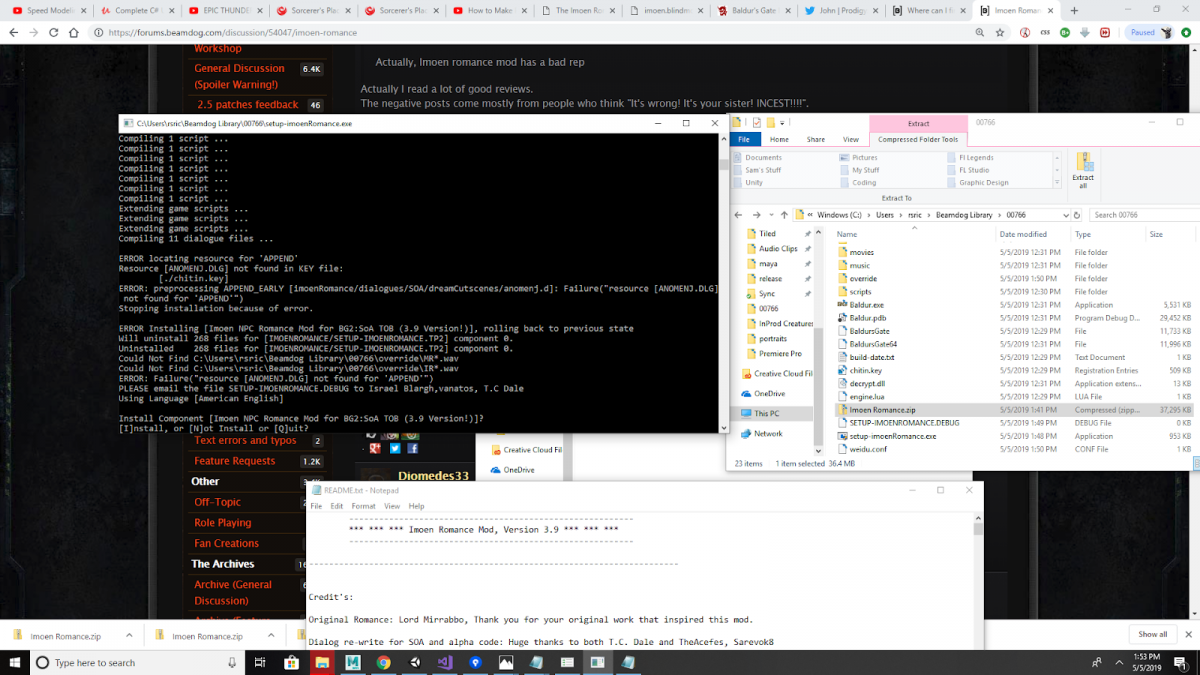Click the Creative Cloud Files sidebar entry
Viewport: 1200px width, 675px height.
(781, 373)
